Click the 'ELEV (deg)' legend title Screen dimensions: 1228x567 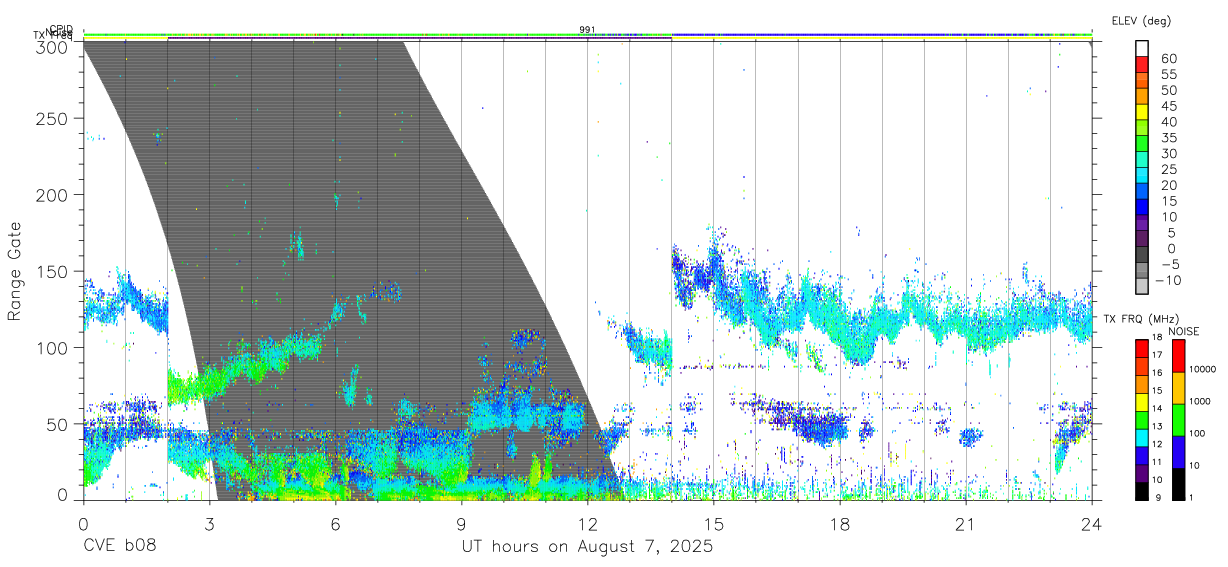coord(1141,21)
